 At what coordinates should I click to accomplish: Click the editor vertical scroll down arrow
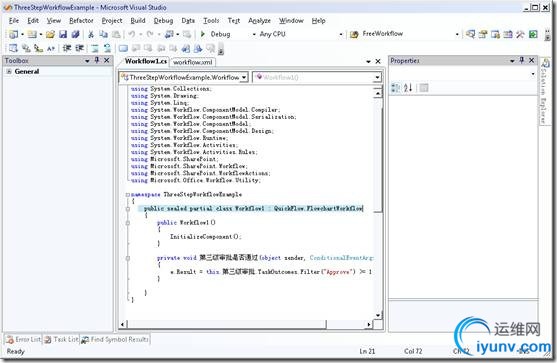point(378,315)
